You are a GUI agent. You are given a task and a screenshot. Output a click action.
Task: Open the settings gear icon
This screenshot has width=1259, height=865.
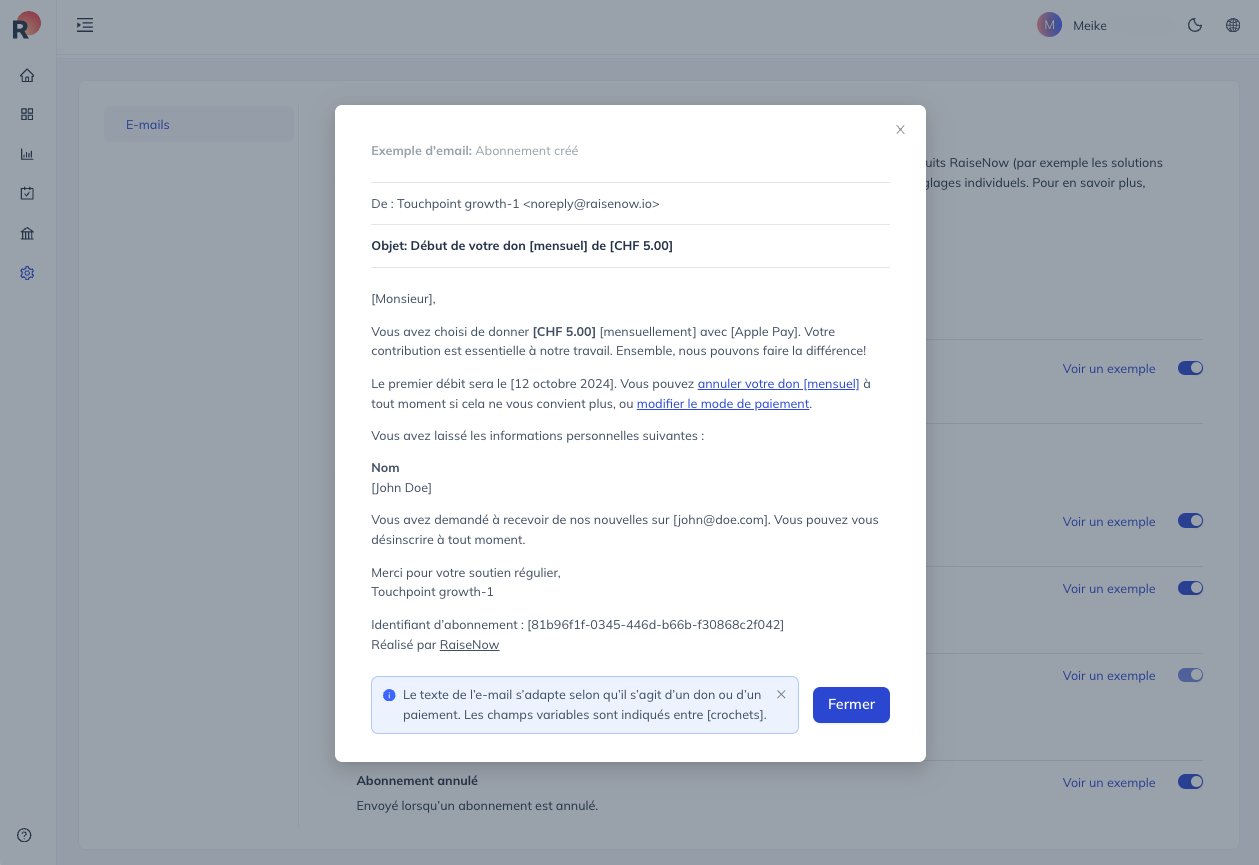coord(27,273)
